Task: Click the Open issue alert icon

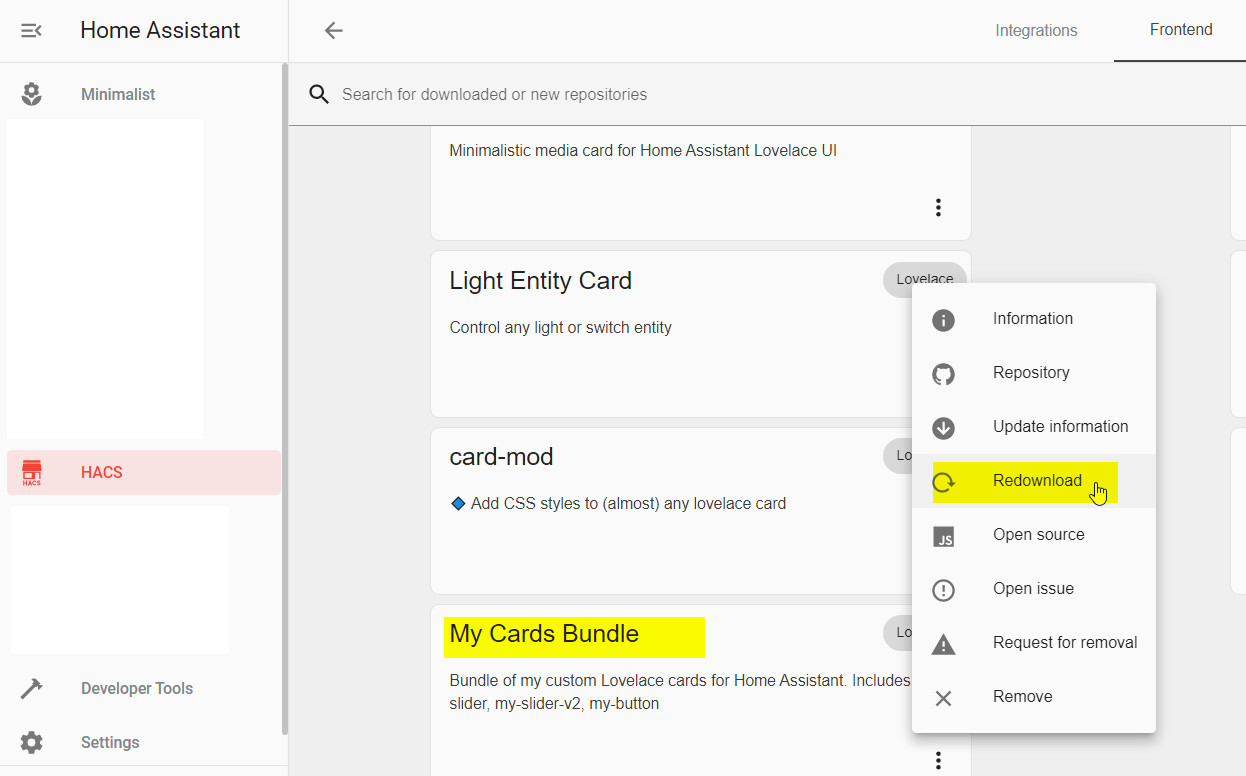Action: pos(943,590)
